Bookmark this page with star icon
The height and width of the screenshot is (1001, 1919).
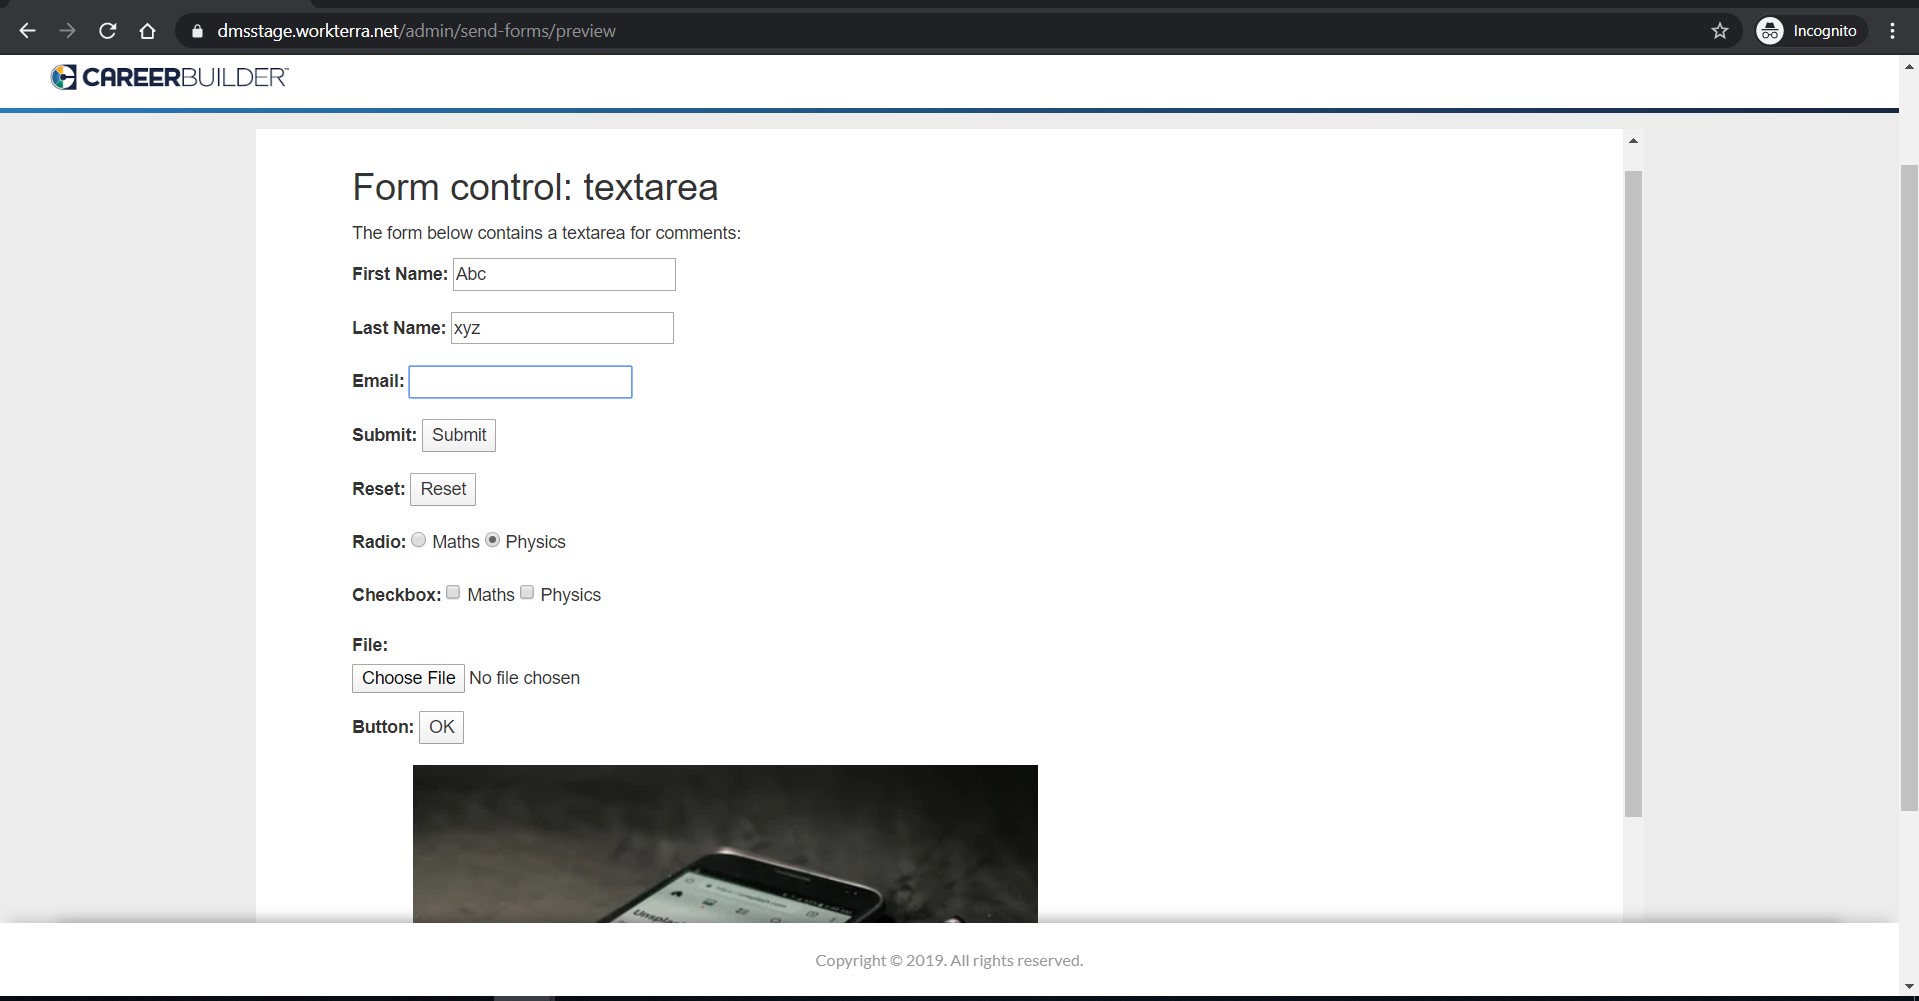pyautogui.click(x=1719, y=31)
